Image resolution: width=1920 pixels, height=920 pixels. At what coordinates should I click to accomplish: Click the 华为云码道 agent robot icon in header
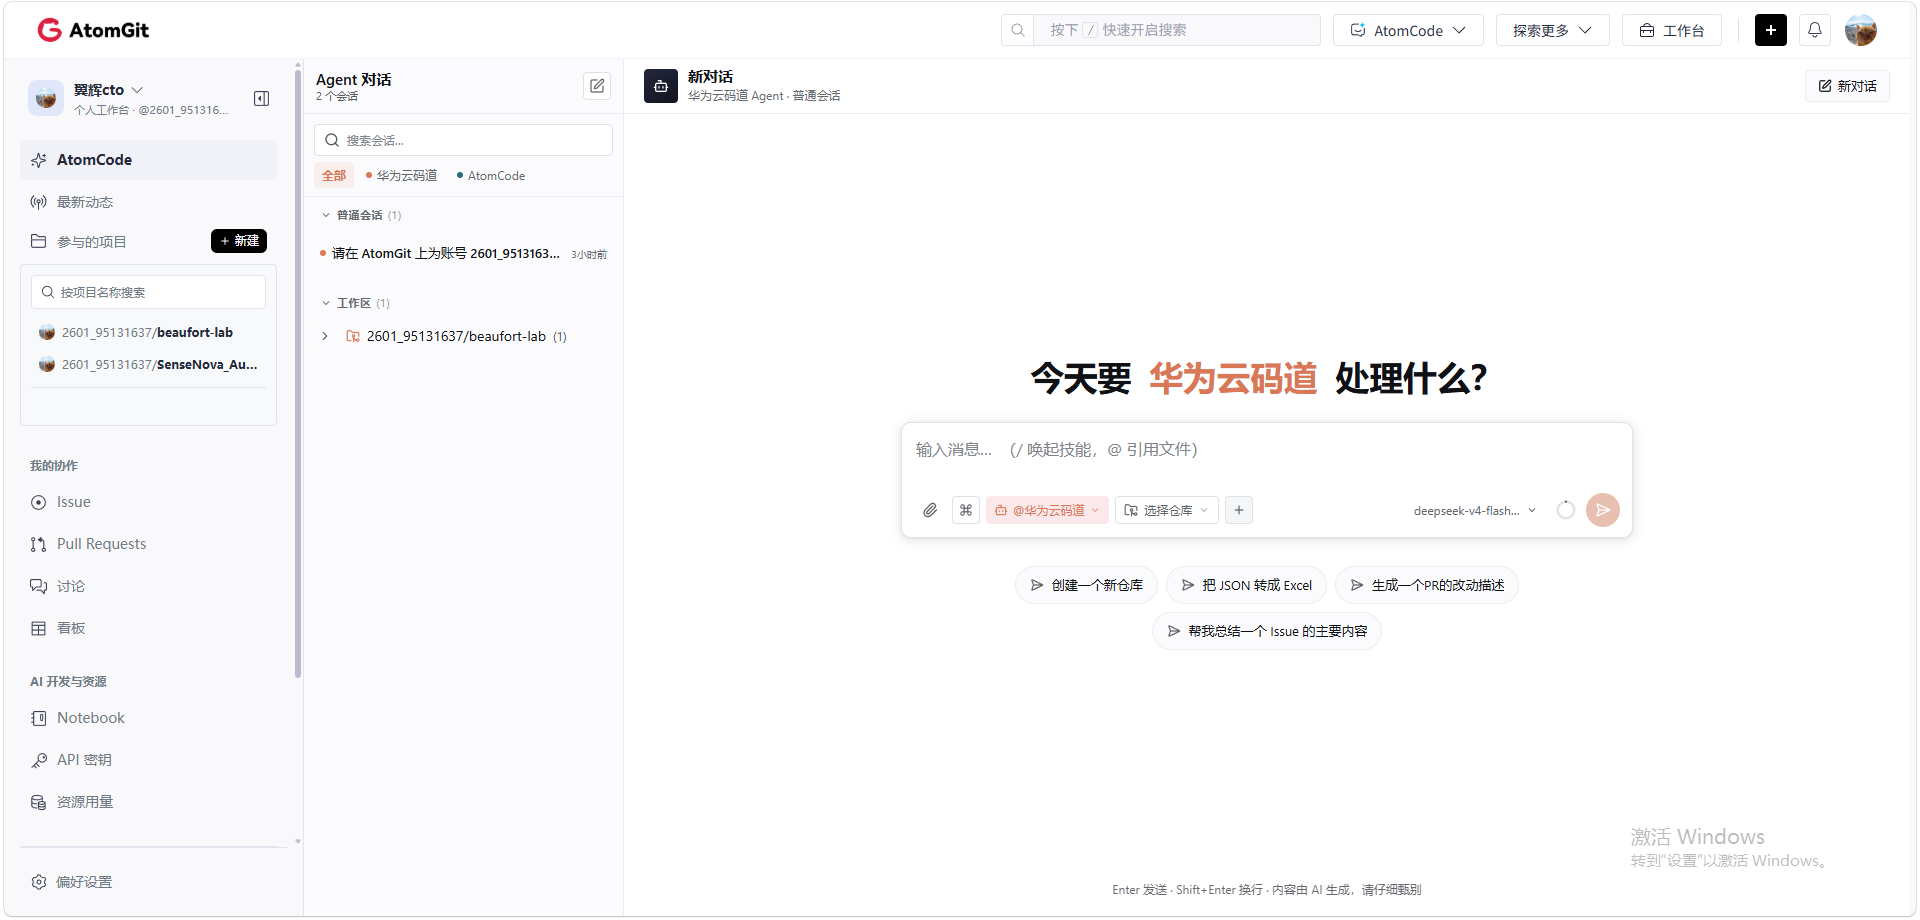pos(661,86)
